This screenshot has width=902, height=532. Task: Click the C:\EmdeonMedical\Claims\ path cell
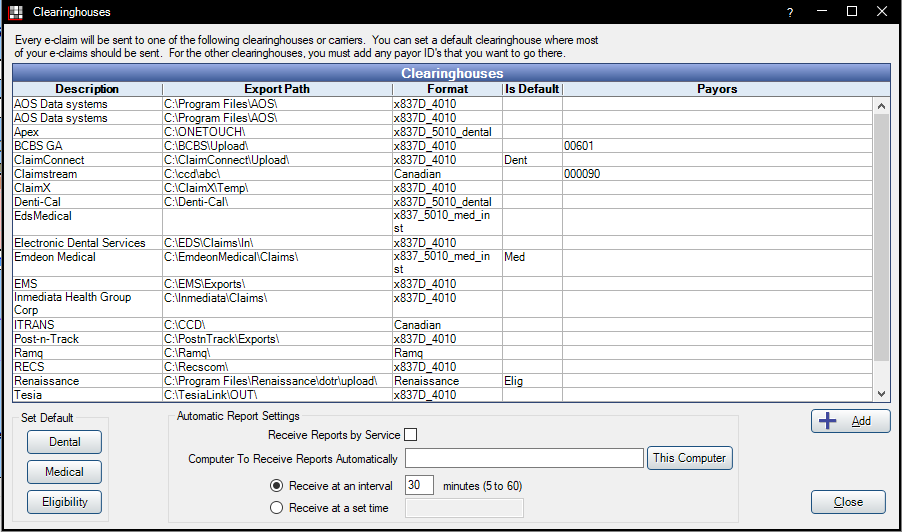click(x=277, y=263)
